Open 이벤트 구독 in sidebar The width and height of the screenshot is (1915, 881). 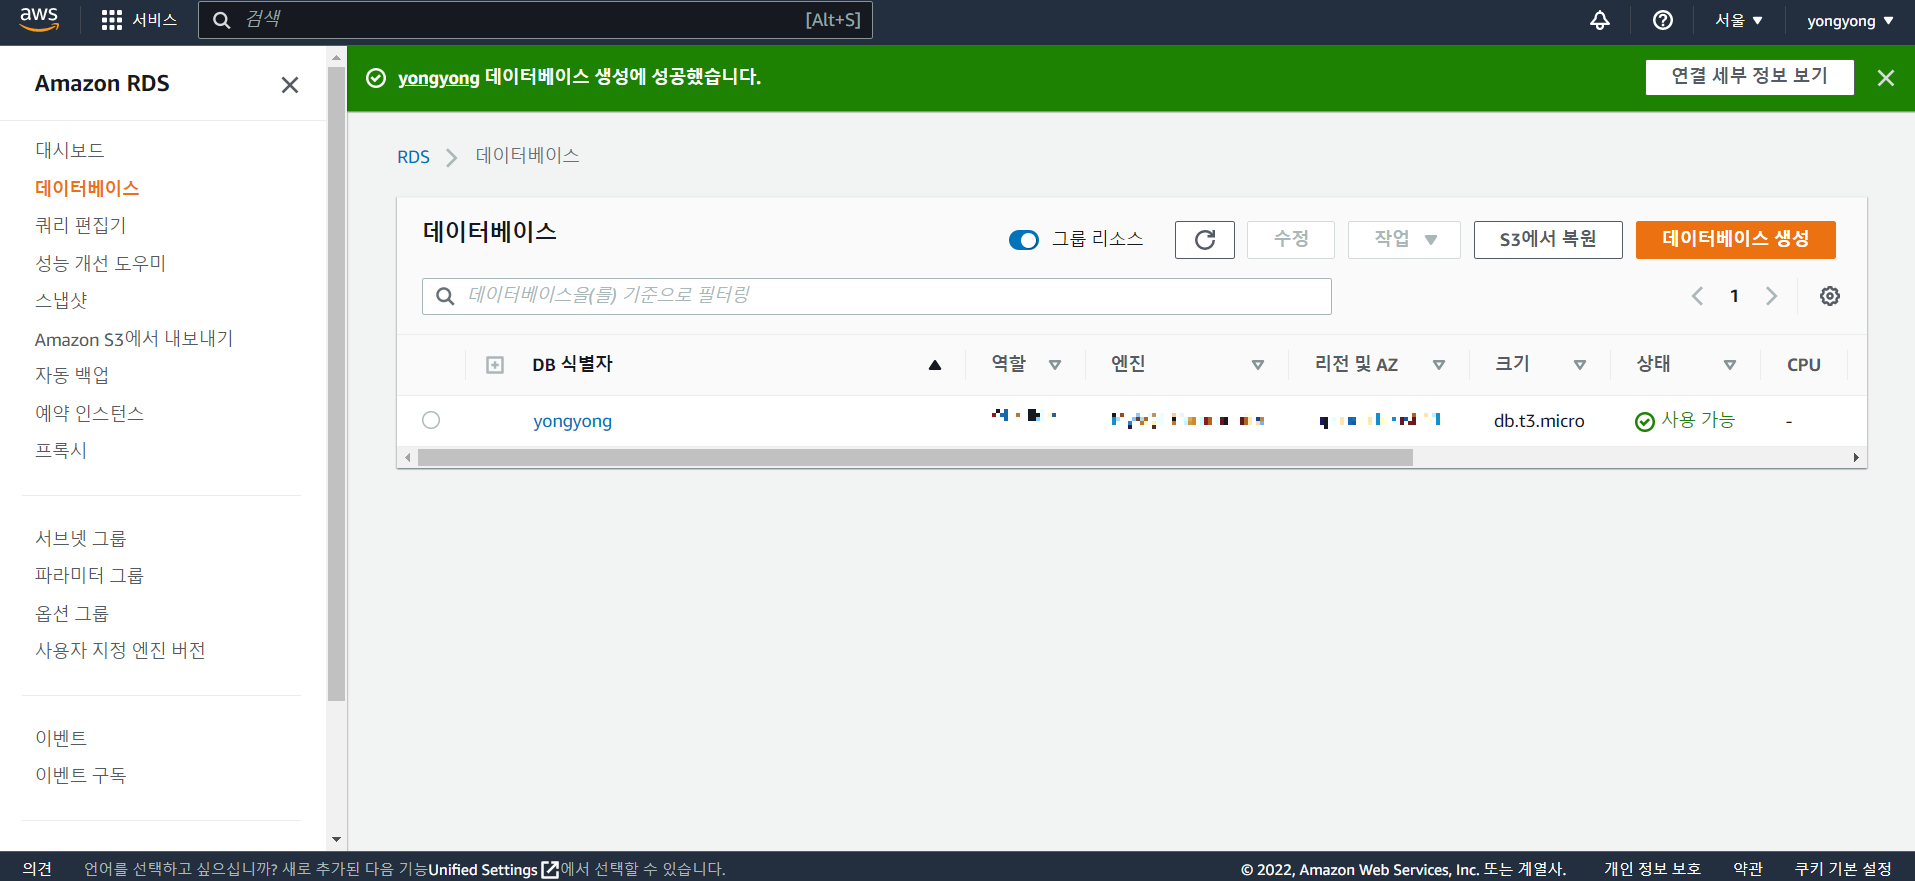tap(81, 775)
